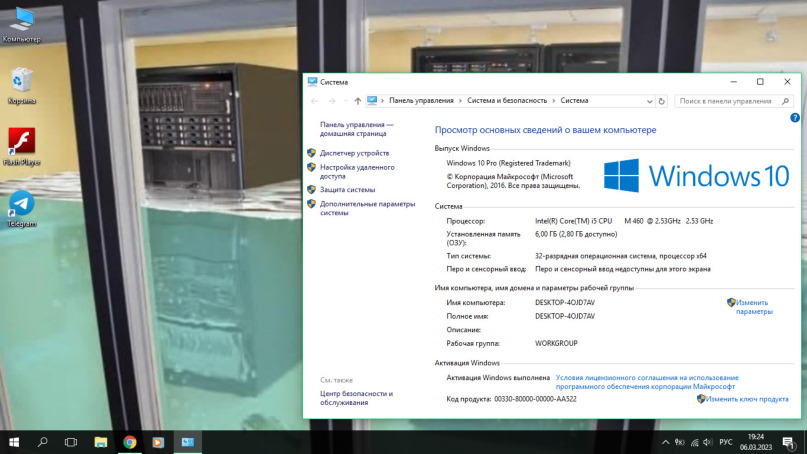Show hidden tray icons chevron
The image size is (807, 454).
coord(665,442)
